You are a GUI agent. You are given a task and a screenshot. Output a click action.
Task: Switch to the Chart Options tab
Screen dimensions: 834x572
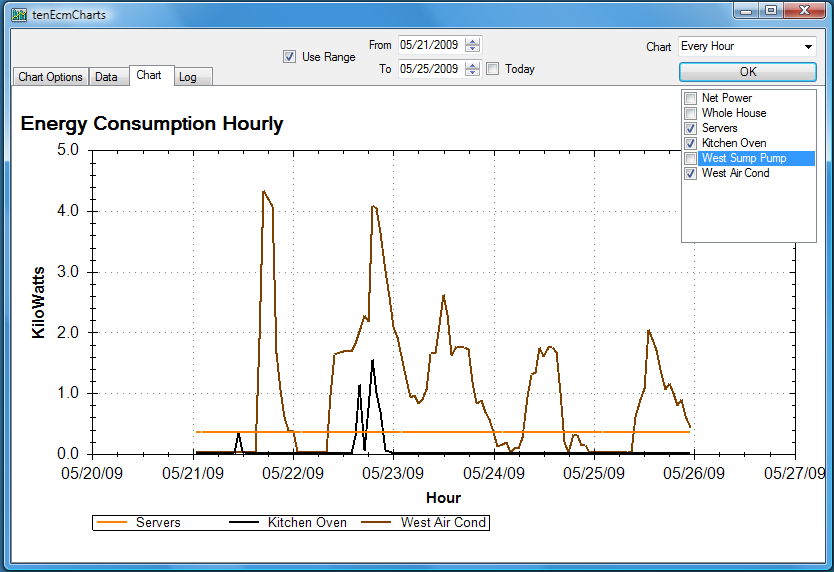tap(51, 77)
